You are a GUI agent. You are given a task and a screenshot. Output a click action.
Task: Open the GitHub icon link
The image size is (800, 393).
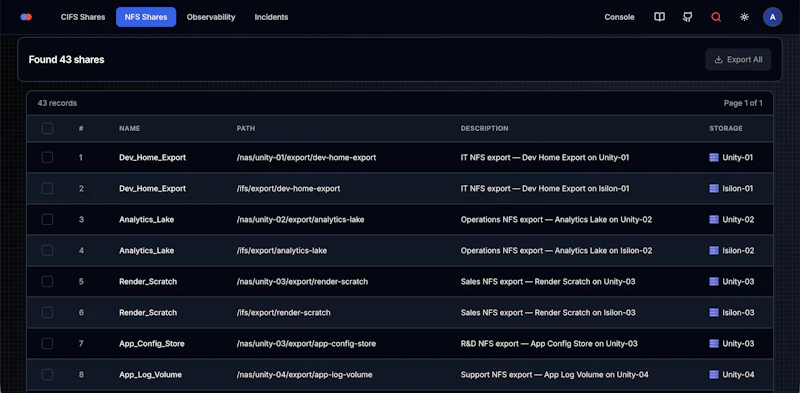coord(688,17)
